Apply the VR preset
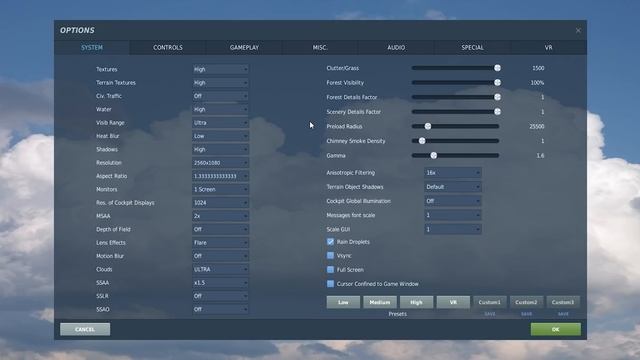 click(453, 302)
